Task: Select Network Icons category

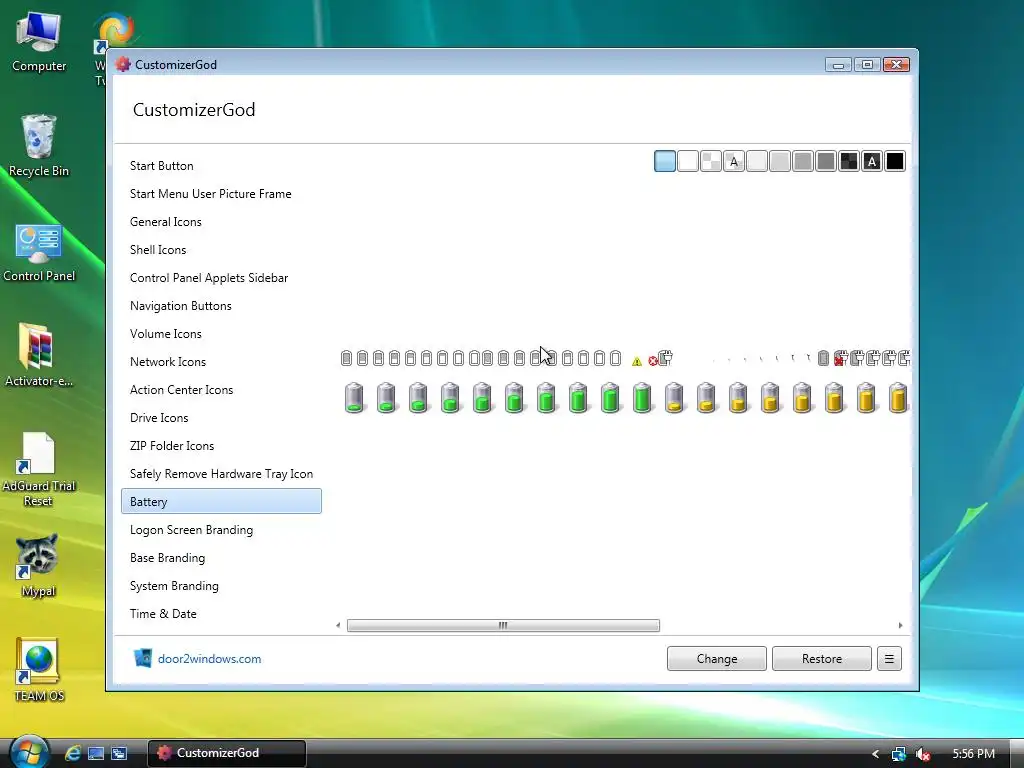Action: [x=221, y=362]
